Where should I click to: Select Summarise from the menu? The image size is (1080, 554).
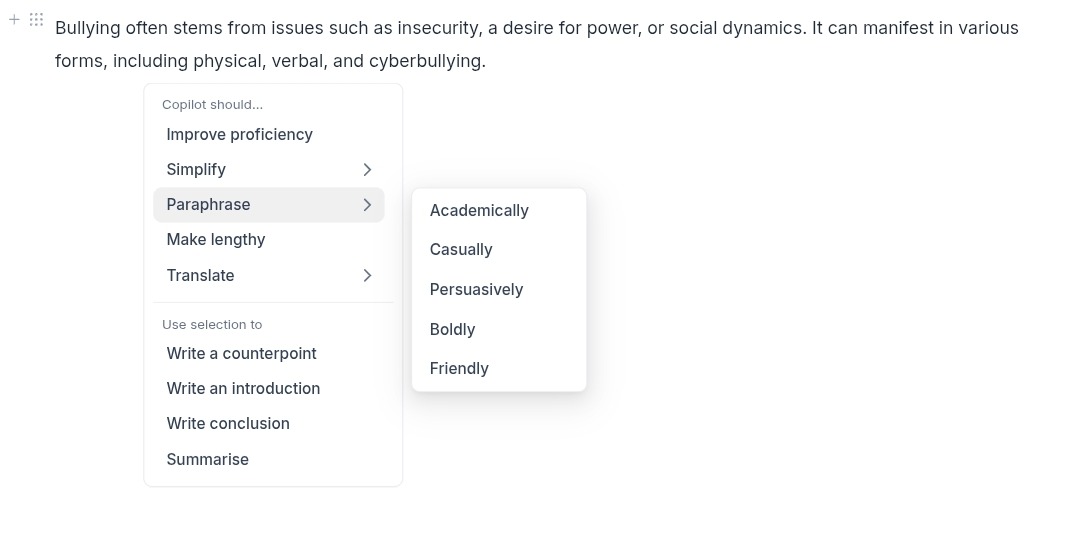(269, 460)
